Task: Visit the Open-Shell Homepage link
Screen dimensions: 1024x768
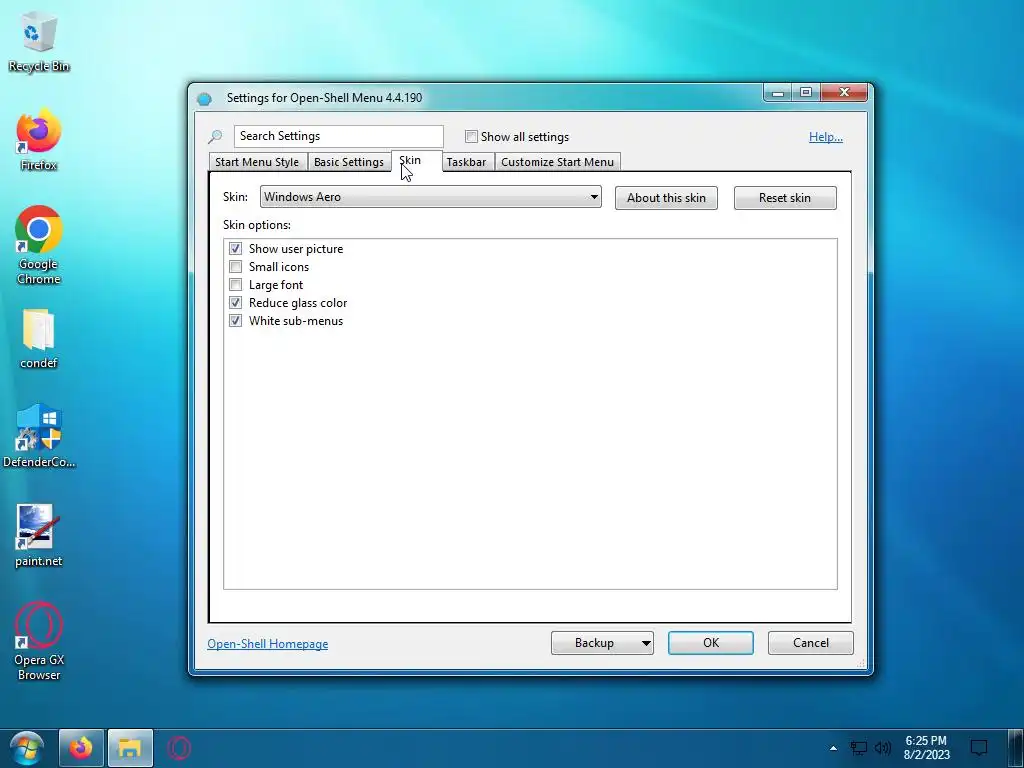Action: coord(268,644)
